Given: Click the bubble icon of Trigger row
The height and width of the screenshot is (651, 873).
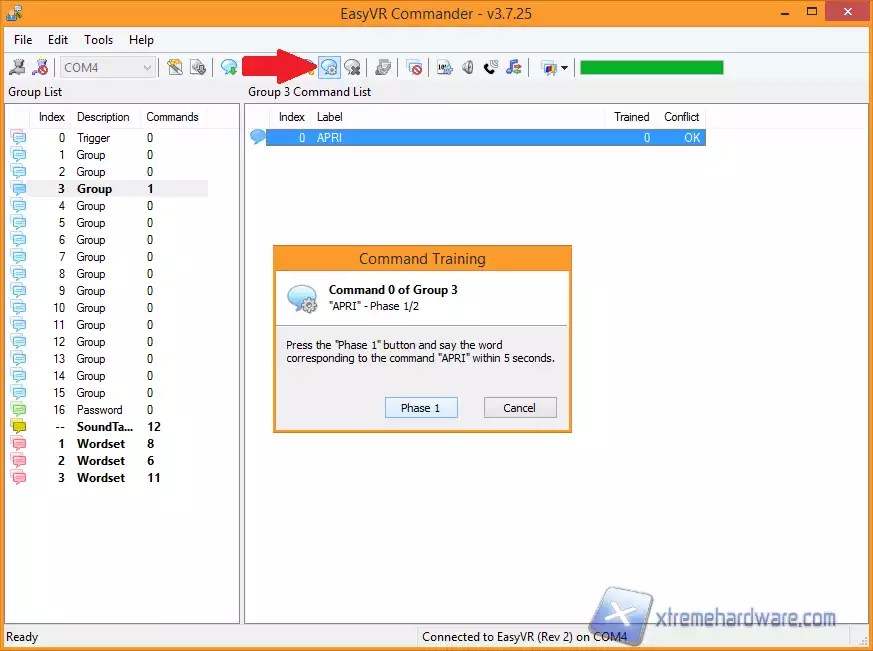Looking at the screenshot, I should click(x=18, y=138).
